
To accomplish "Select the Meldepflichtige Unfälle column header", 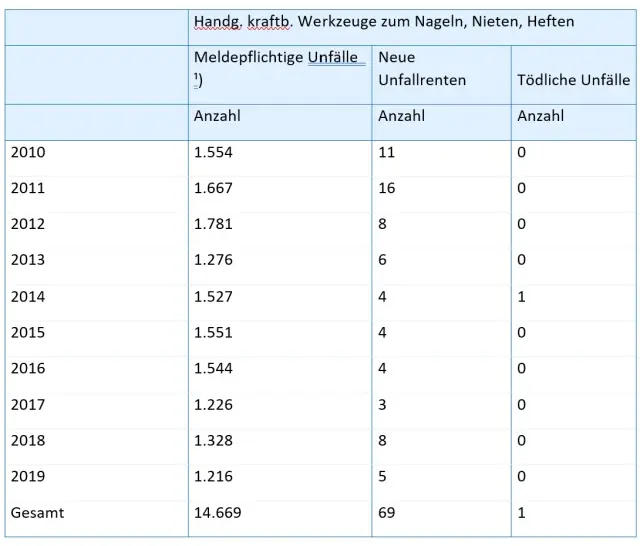I will tap(276, 58).
